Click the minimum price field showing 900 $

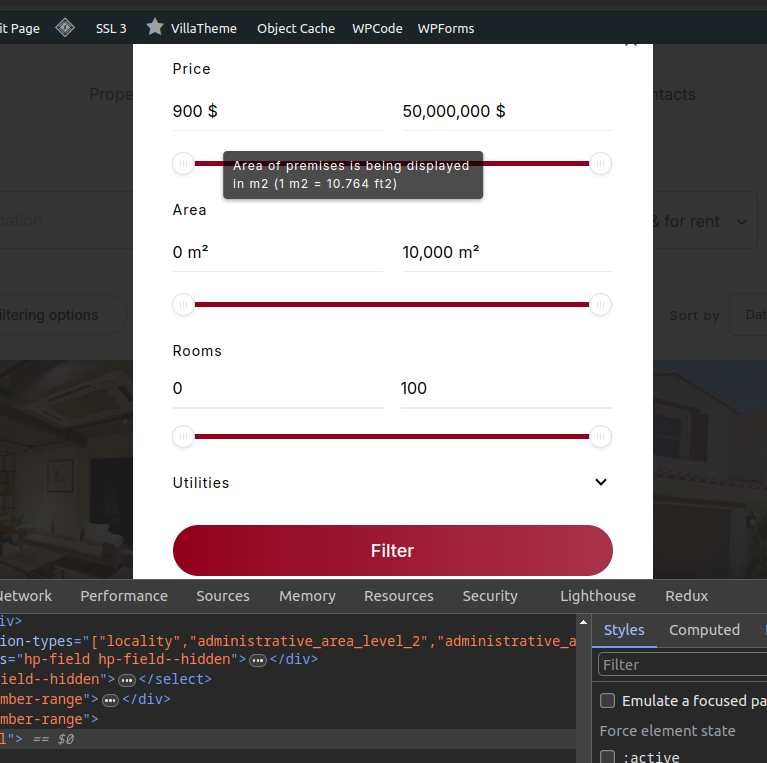pyautogui.click(x=277, y=111)
